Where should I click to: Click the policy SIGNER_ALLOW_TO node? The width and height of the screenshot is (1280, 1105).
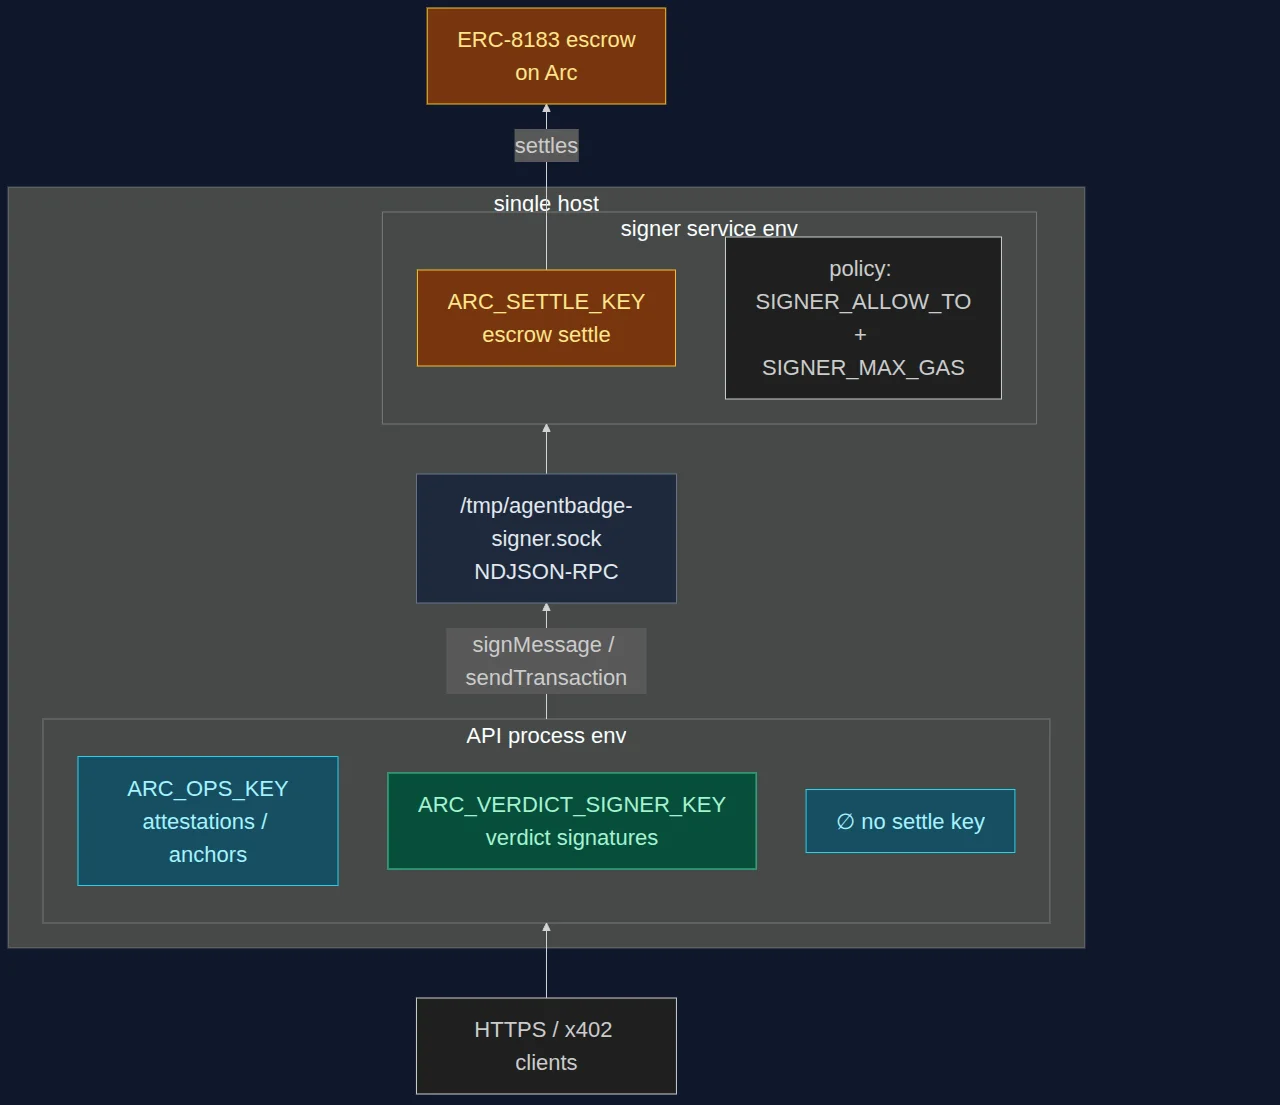(863, 318)
